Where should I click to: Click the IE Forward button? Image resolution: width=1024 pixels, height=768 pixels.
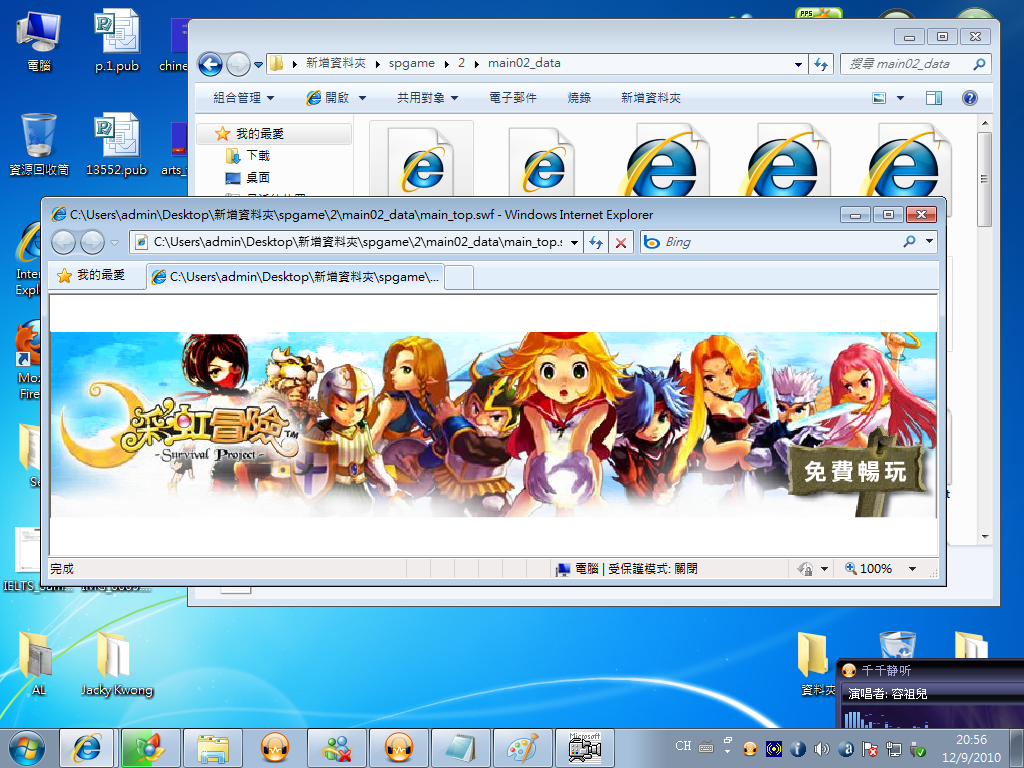coord(92,242)
